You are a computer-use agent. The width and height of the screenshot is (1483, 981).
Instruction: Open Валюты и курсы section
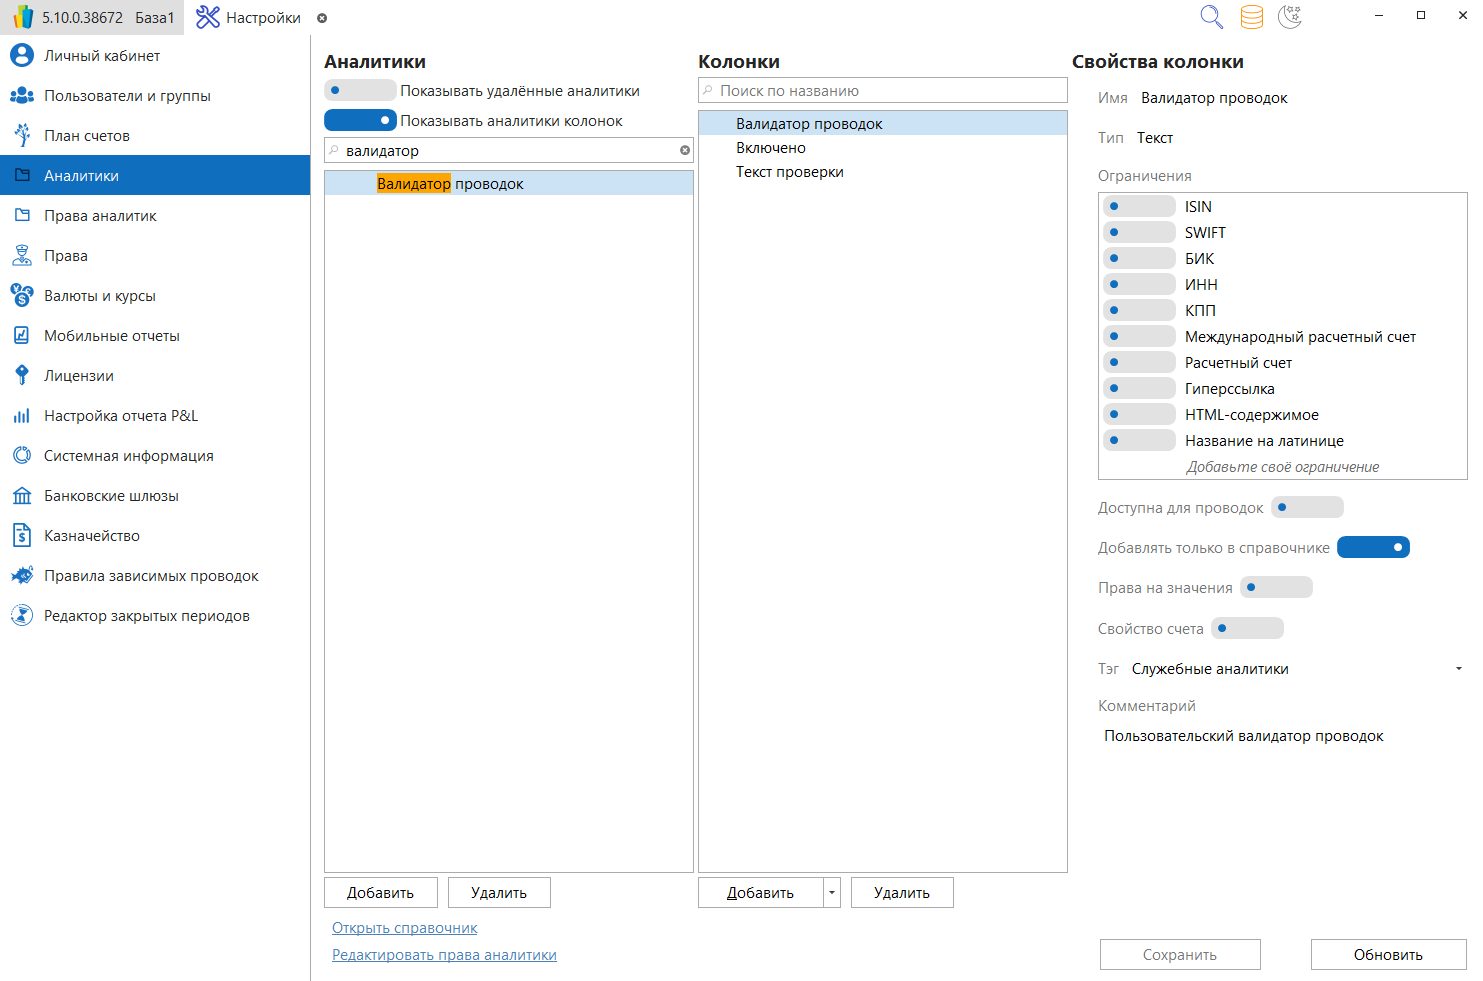99,296
